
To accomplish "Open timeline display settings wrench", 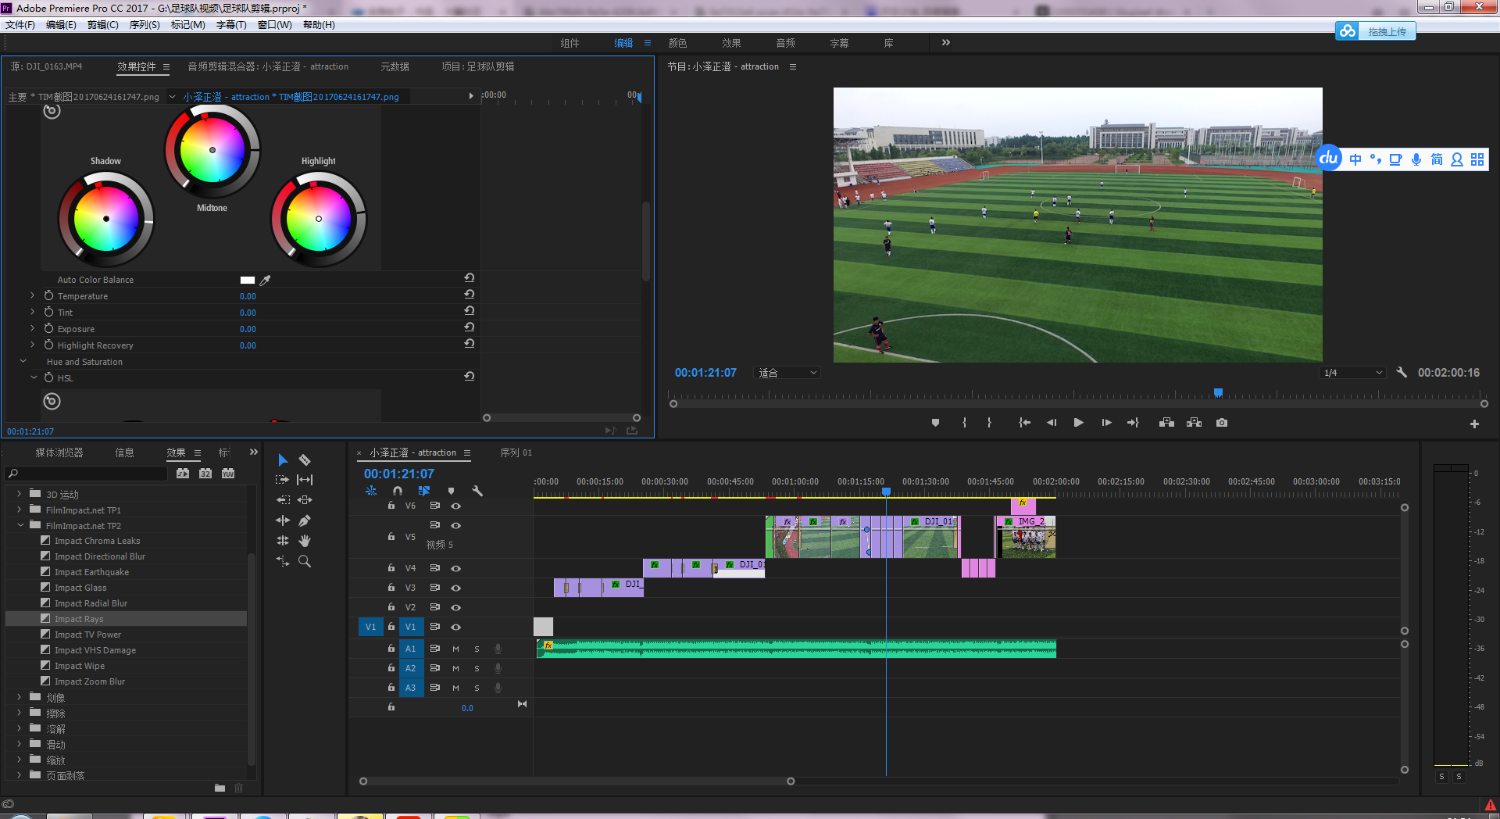I will [477, 491].
